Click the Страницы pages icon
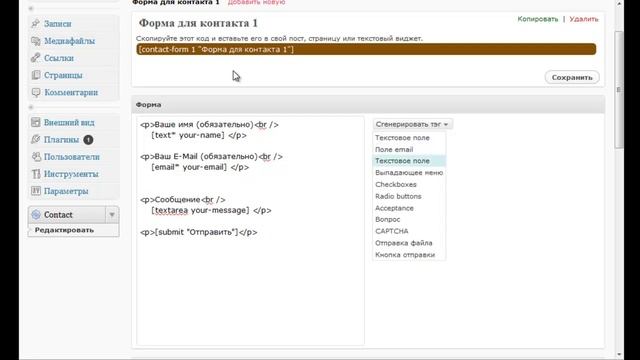 (x=36, y=75)
